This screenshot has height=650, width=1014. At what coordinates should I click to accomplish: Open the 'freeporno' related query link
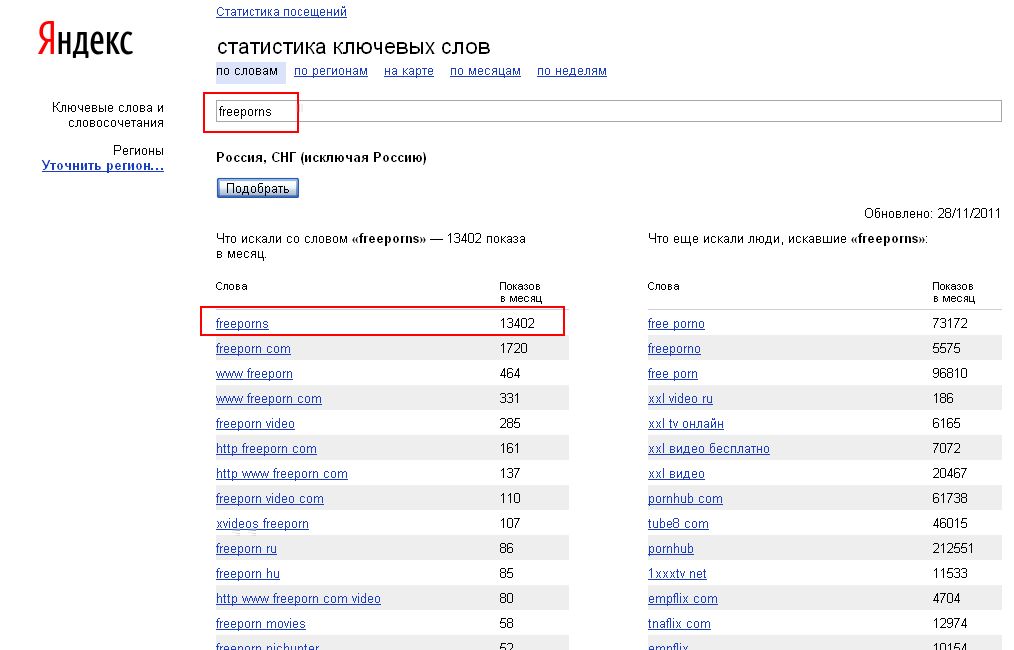click(674, 349)
